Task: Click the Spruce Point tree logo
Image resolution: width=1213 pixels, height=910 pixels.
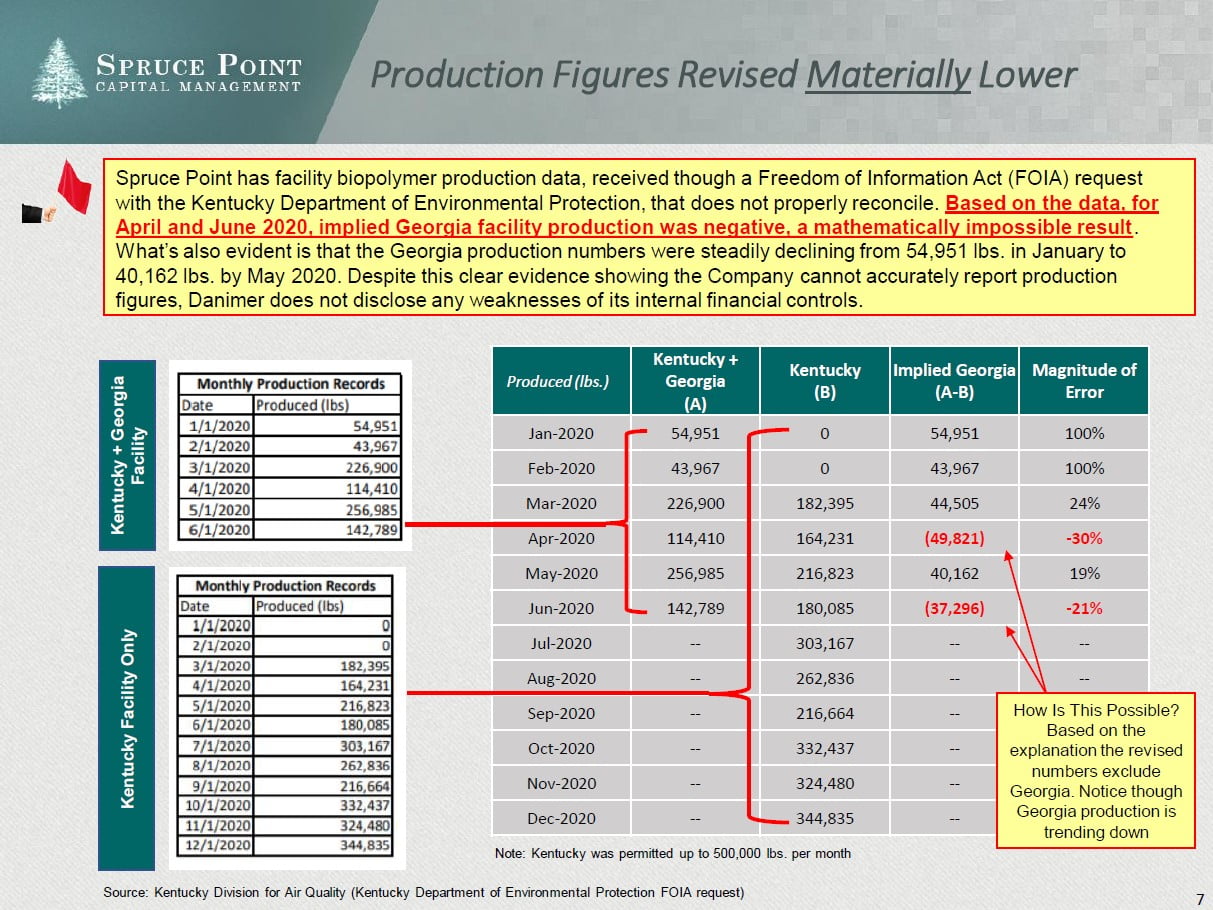Action: 60,73
